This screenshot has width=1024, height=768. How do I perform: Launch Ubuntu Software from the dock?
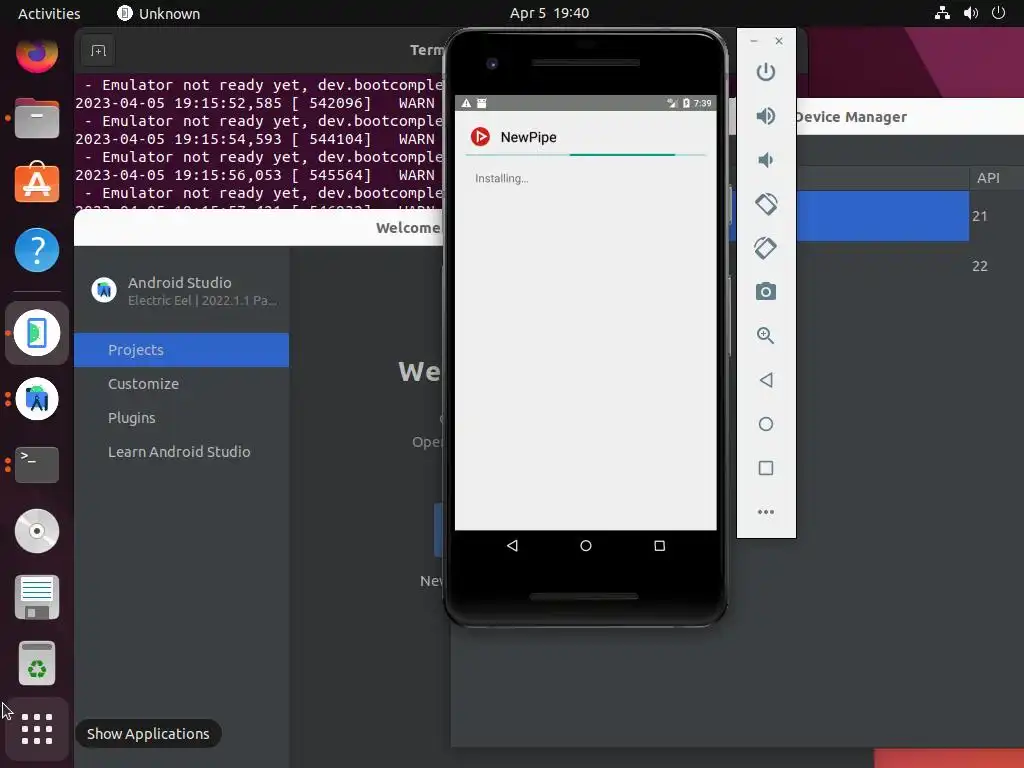(x=37, y=182)
